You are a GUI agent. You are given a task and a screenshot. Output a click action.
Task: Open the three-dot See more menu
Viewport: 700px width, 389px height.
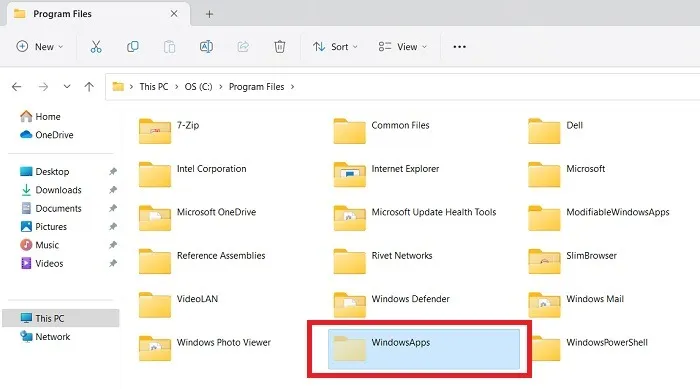coord(459,46)
